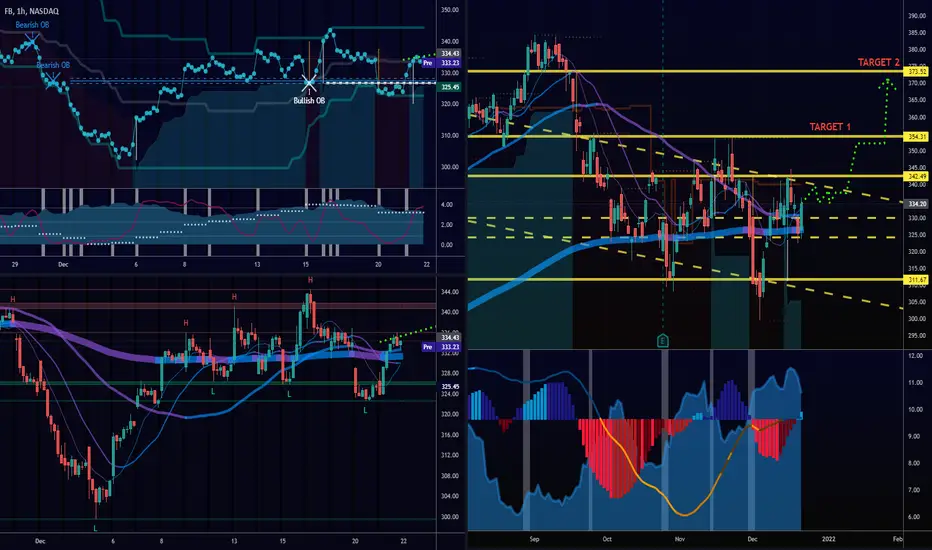Image resolution: width=932 pixels, height=550 pixels.
Task: Click the 354.31 yellow price tag
Action: coord(916,137)
